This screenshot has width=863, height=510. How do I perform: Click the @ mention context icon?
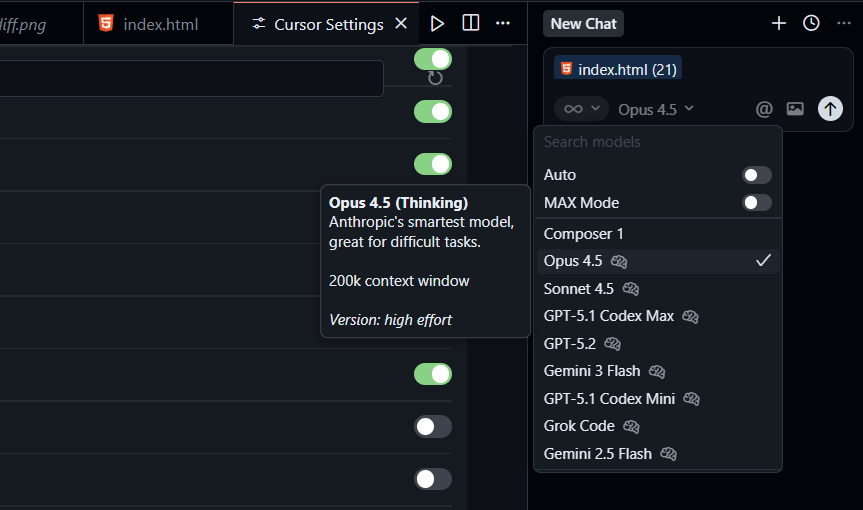pos(764,109)
